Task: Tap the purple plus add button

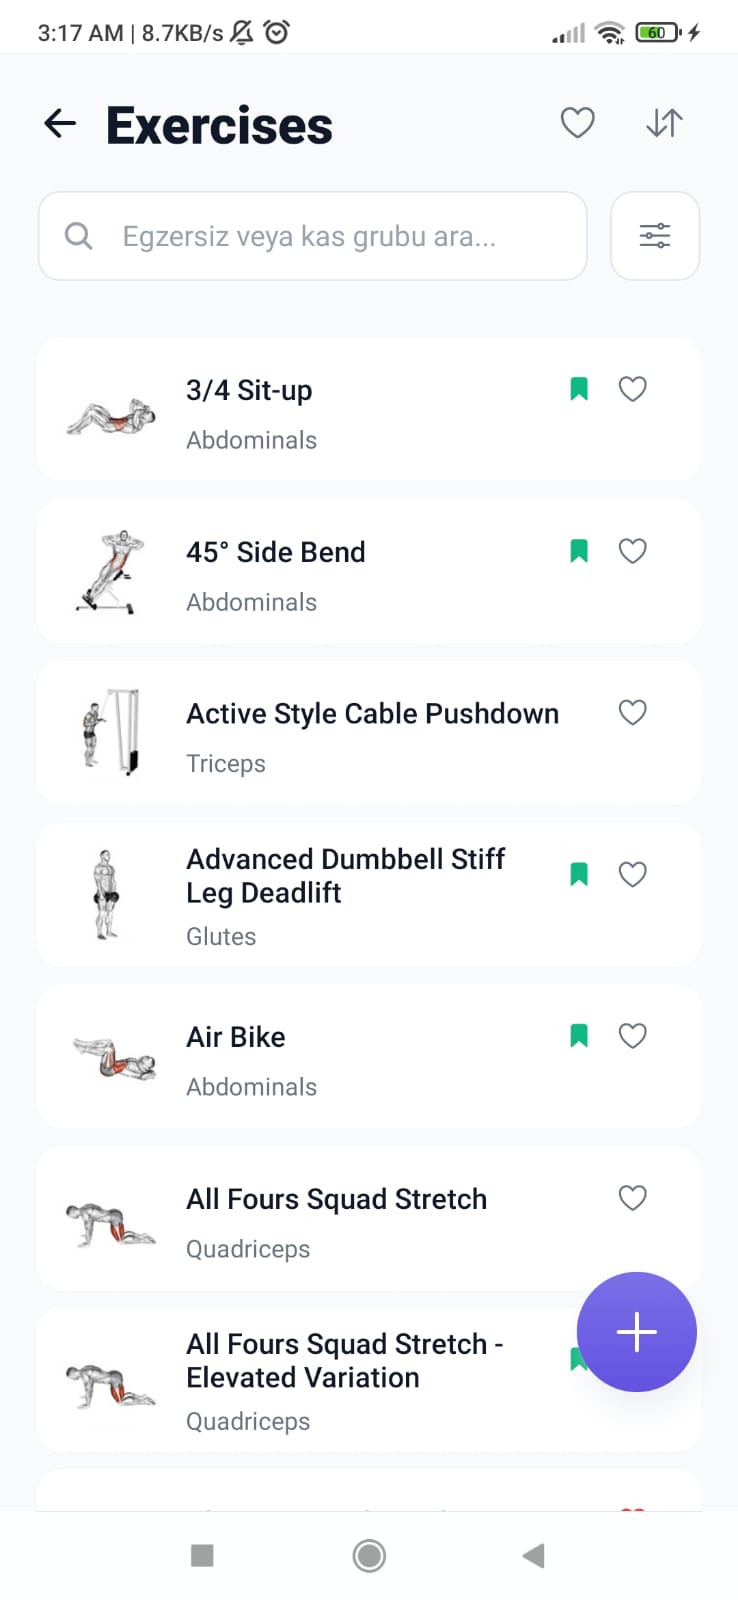Action: (x=637, y=1332)
